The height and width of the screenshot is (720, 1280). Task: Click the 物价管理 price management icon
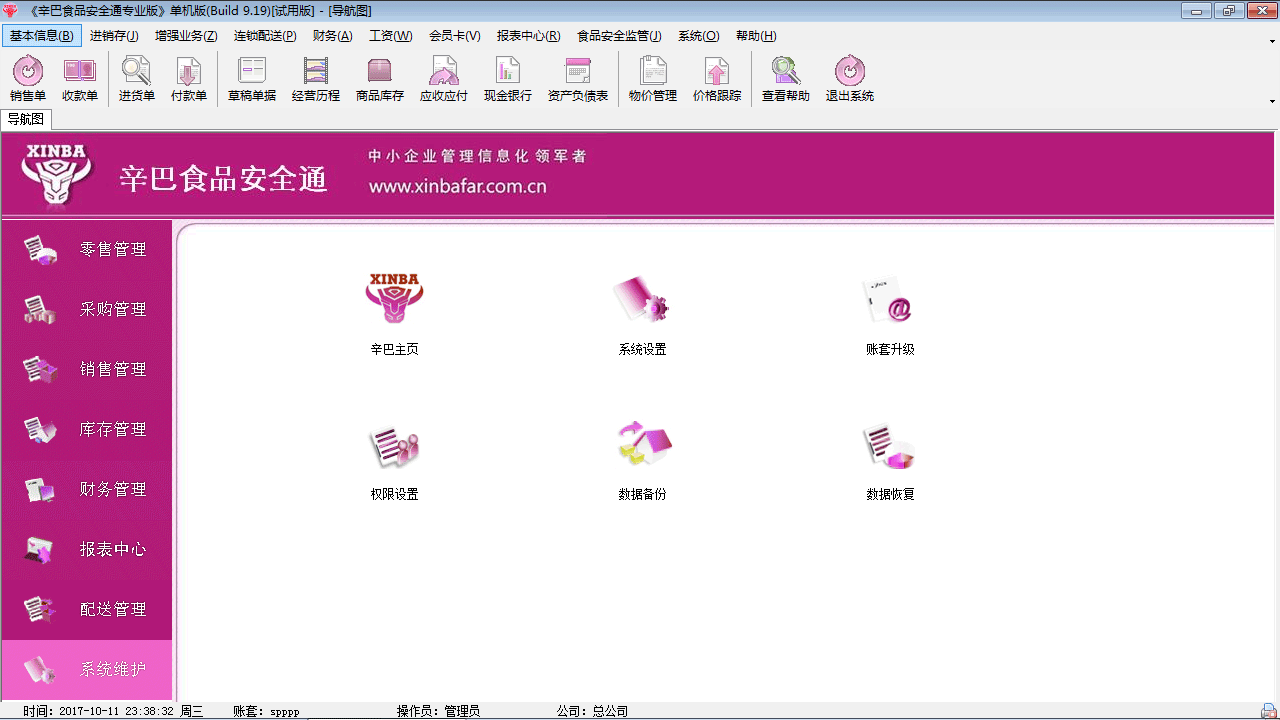click(x=653, y=79)
